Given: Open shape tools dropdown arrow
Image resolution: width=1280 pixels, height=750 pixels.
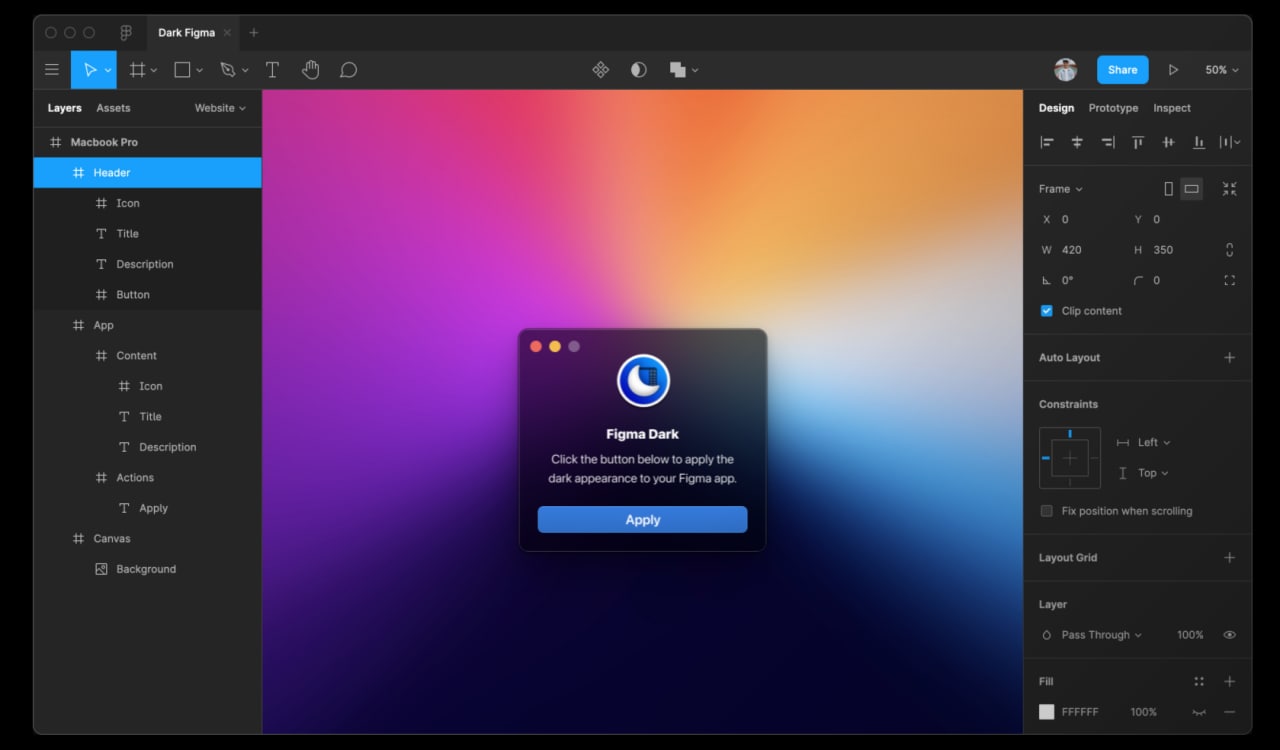Looking at the screenshot, I should 199,71.
